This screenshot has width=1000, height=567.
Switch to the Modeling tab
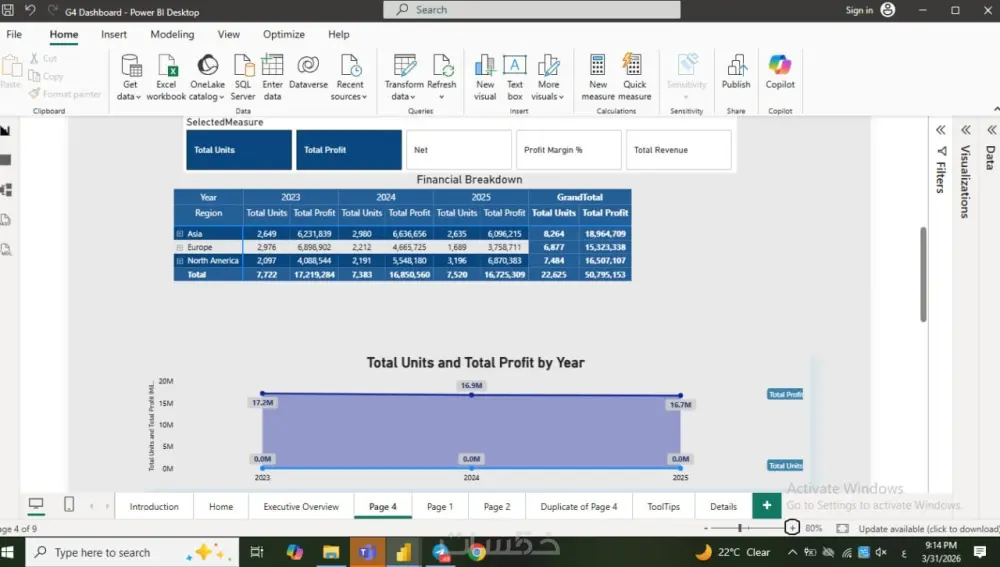click(x=172, y=34)
